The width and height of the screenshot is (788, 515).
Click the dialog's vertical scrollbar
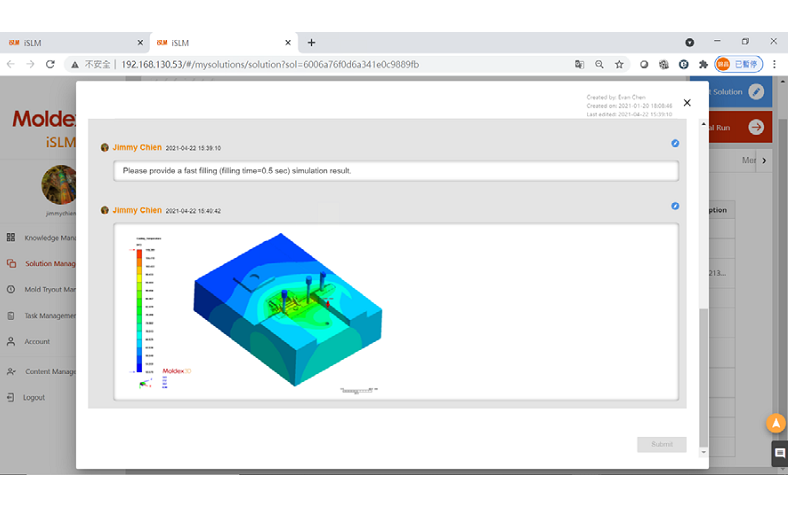click(703, 377)
